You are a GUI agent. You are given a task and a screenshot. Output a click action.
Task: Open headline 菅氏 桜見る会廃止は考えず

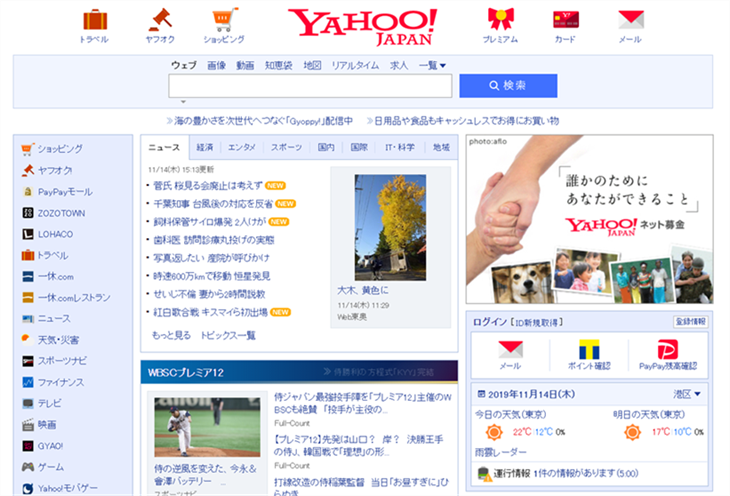click(208, 186)
